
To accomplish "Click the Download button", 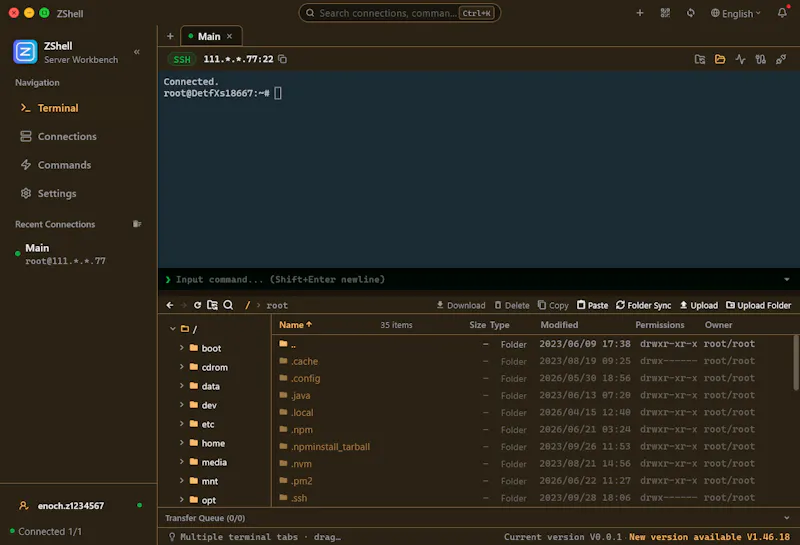I will point(461,305).
